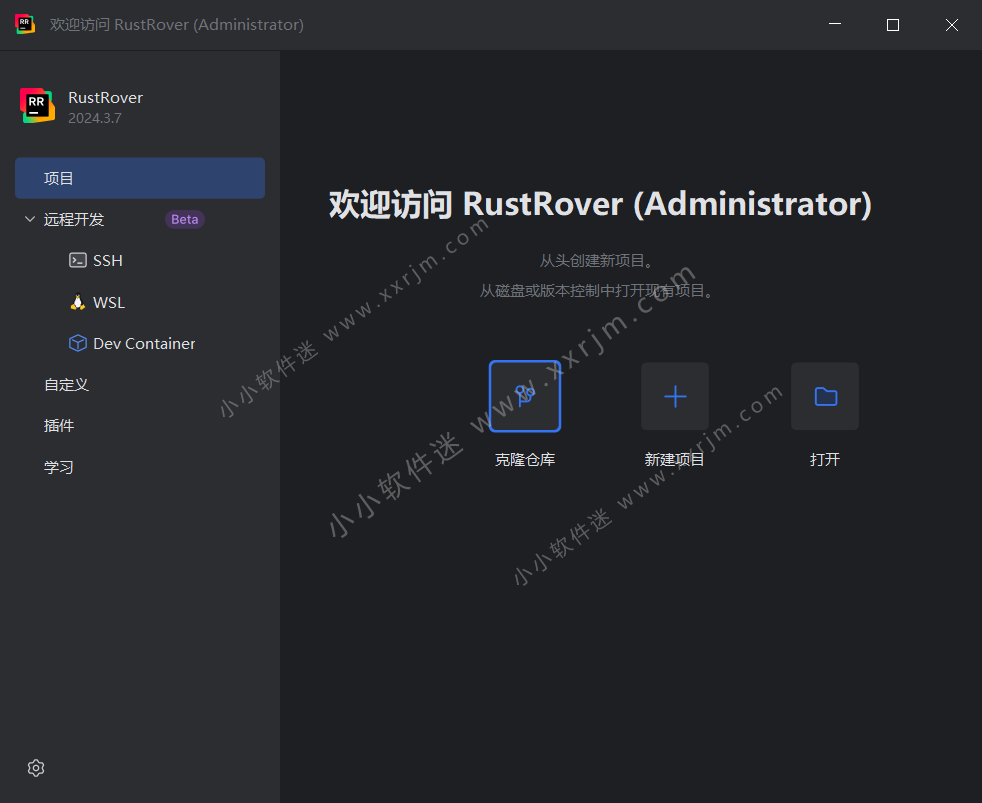
Task: Click the RustRover icon in the title bar
Action: [25, 25]
